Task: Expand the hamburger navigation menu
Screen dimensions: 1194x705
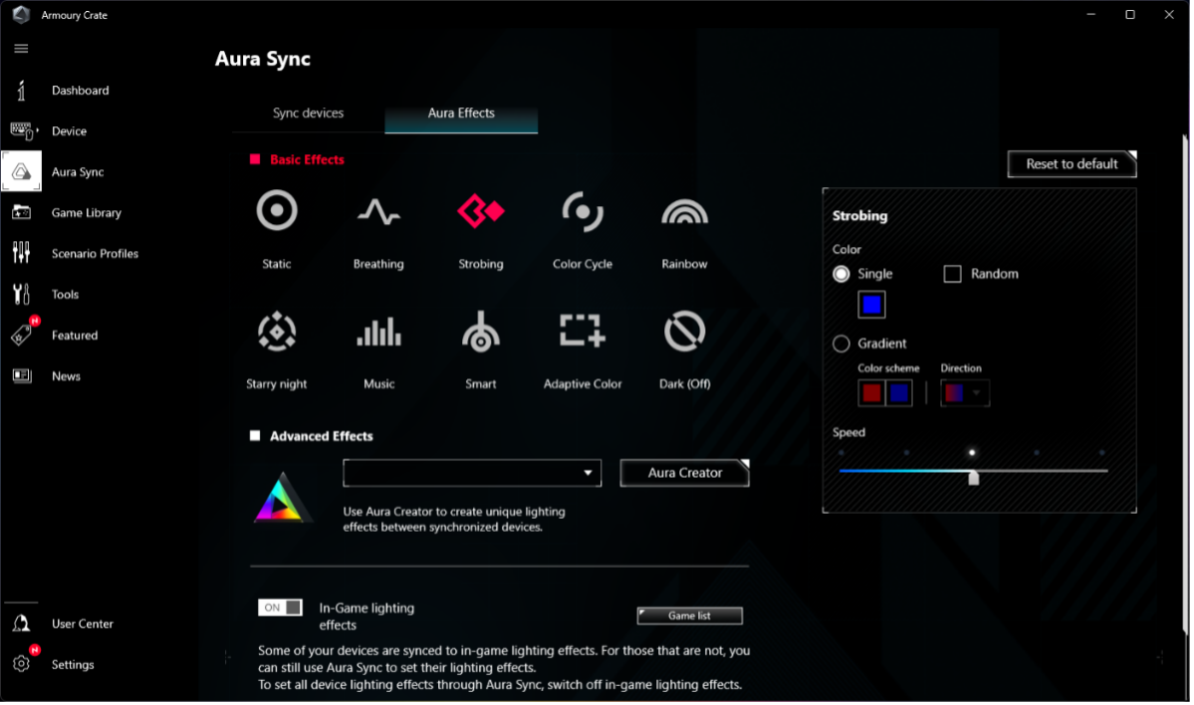Action: (x=21, y=49)
